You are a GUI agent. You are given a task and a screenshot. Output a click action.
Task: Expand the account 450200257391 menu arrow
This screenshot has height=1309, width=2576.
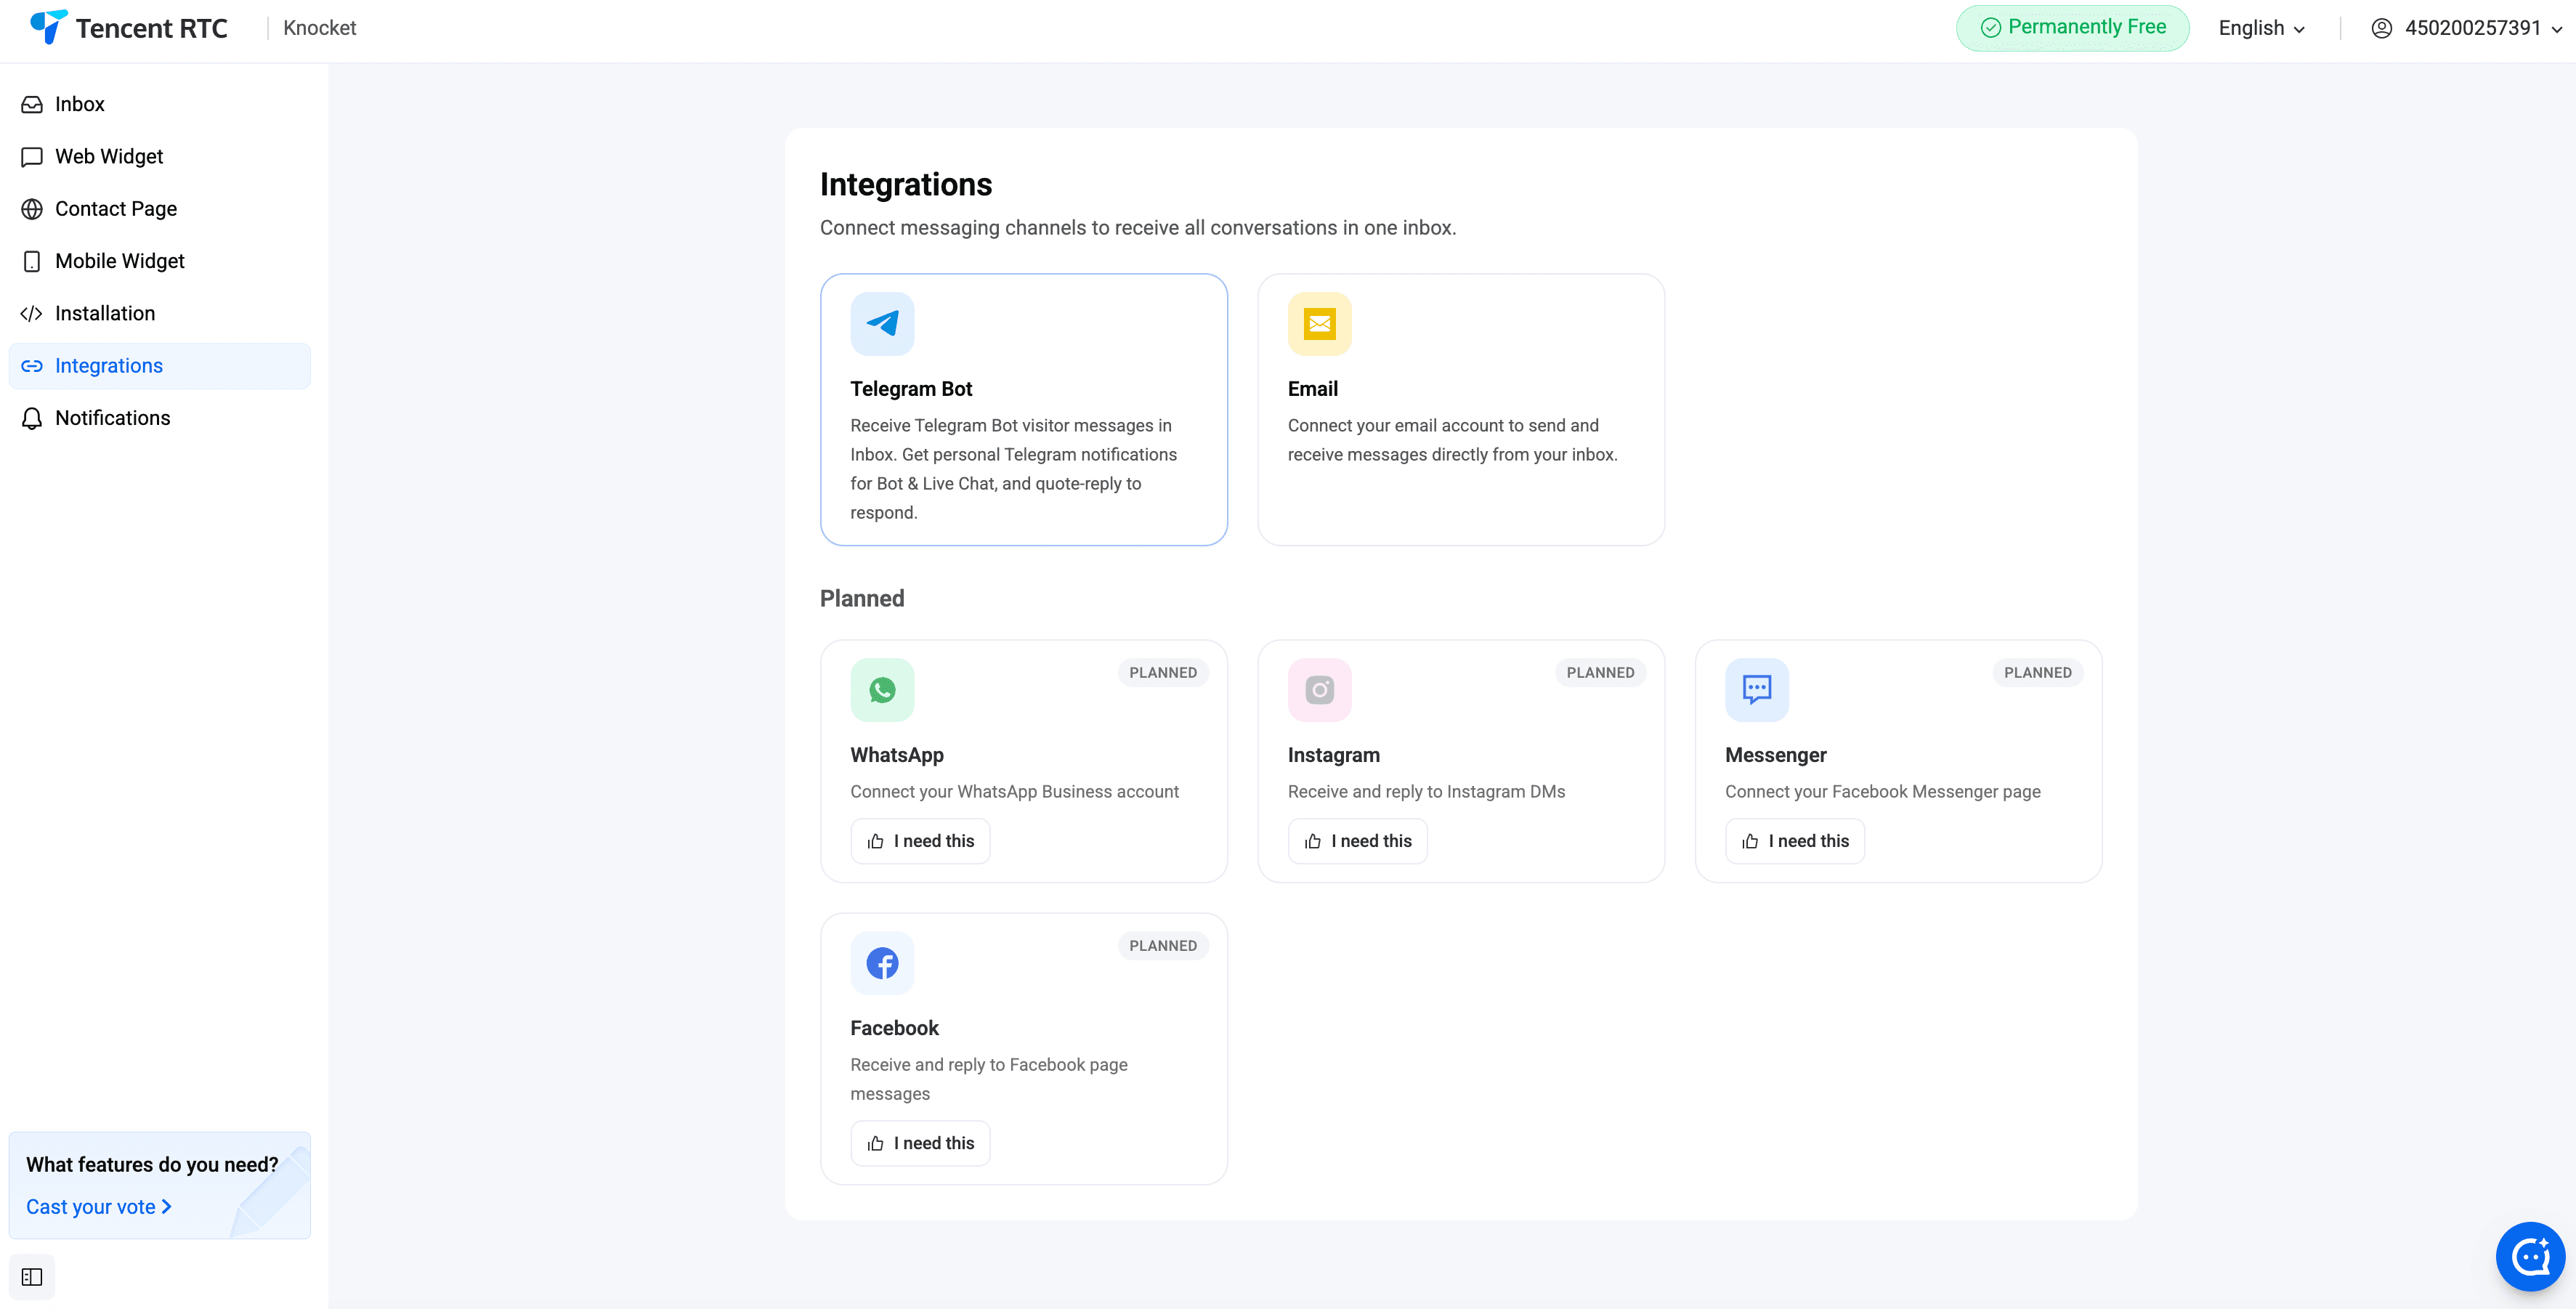[2556, 30]
